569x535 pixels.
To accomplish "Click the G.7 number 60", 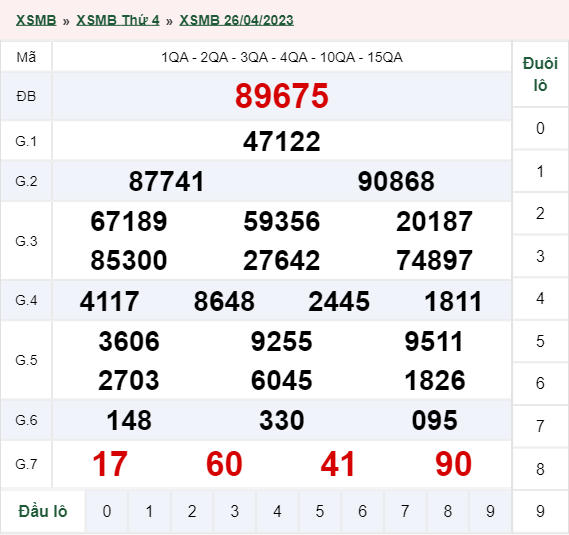I will (224, 464).
